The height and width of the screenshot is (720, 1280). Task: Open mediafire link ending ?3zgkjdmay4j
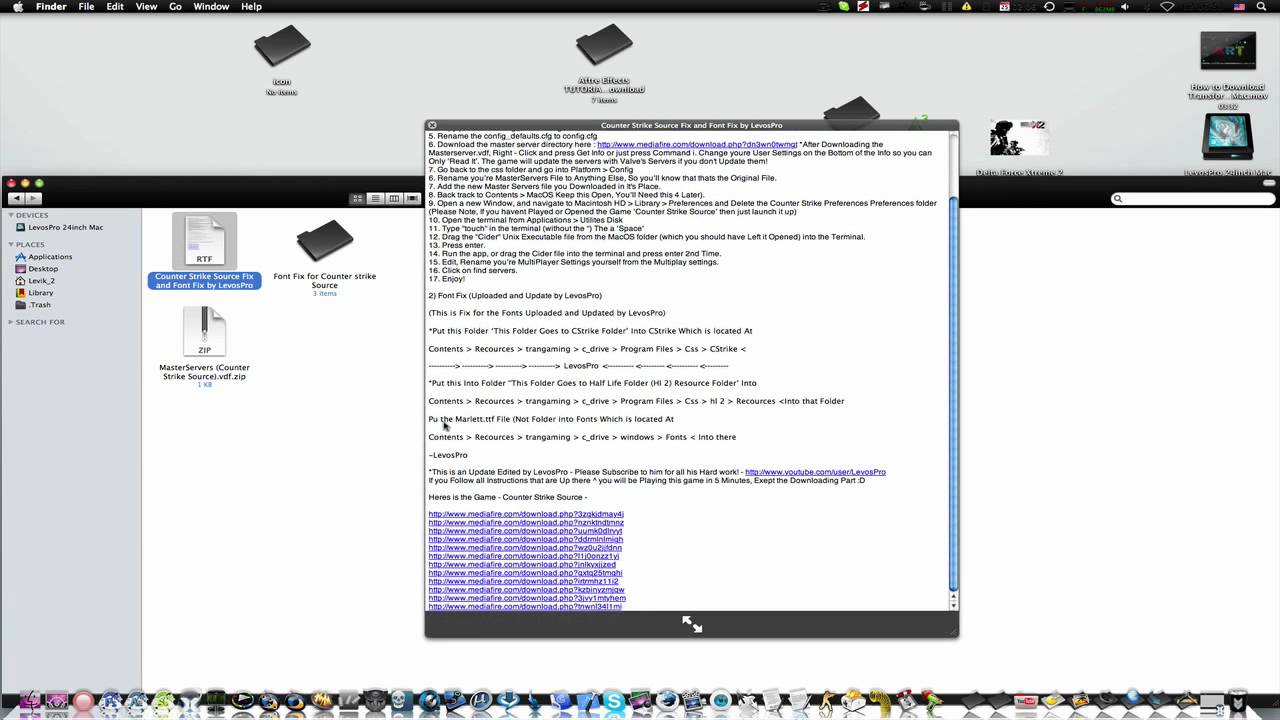pos(526,514)
